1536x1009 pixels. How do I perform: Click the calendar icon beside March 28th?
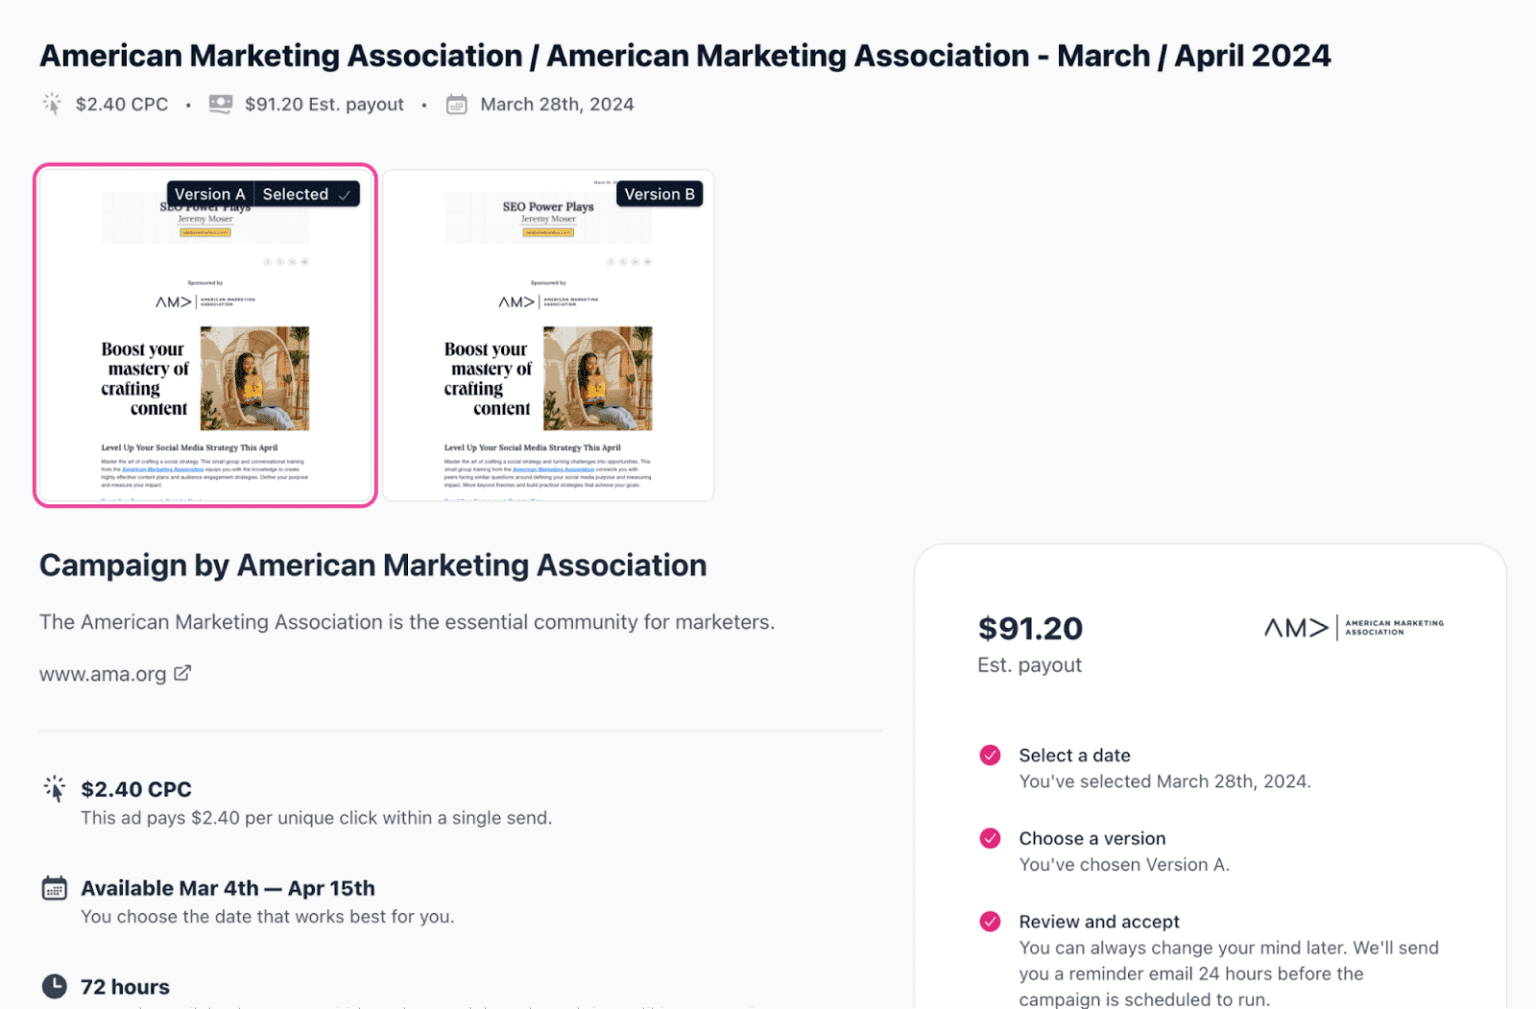(456, 104)
